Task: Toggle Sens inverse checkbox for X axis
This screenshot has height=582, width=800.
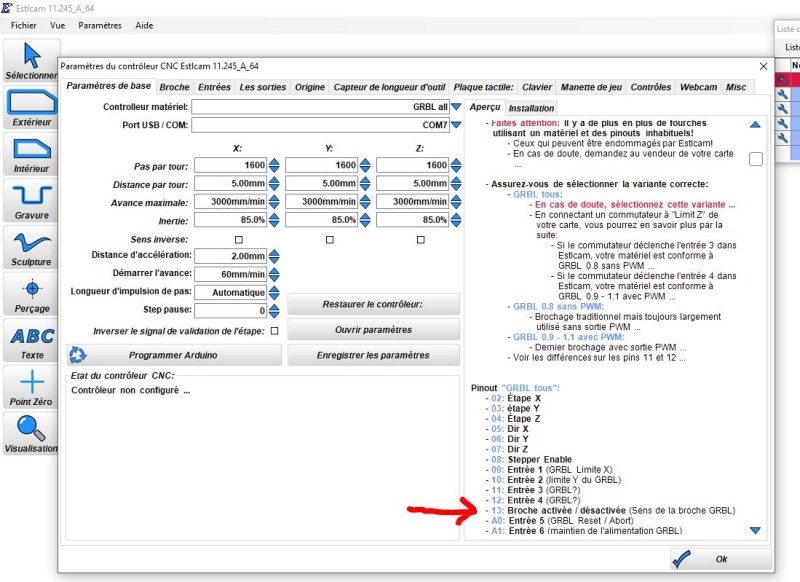Action: (238, 239)
